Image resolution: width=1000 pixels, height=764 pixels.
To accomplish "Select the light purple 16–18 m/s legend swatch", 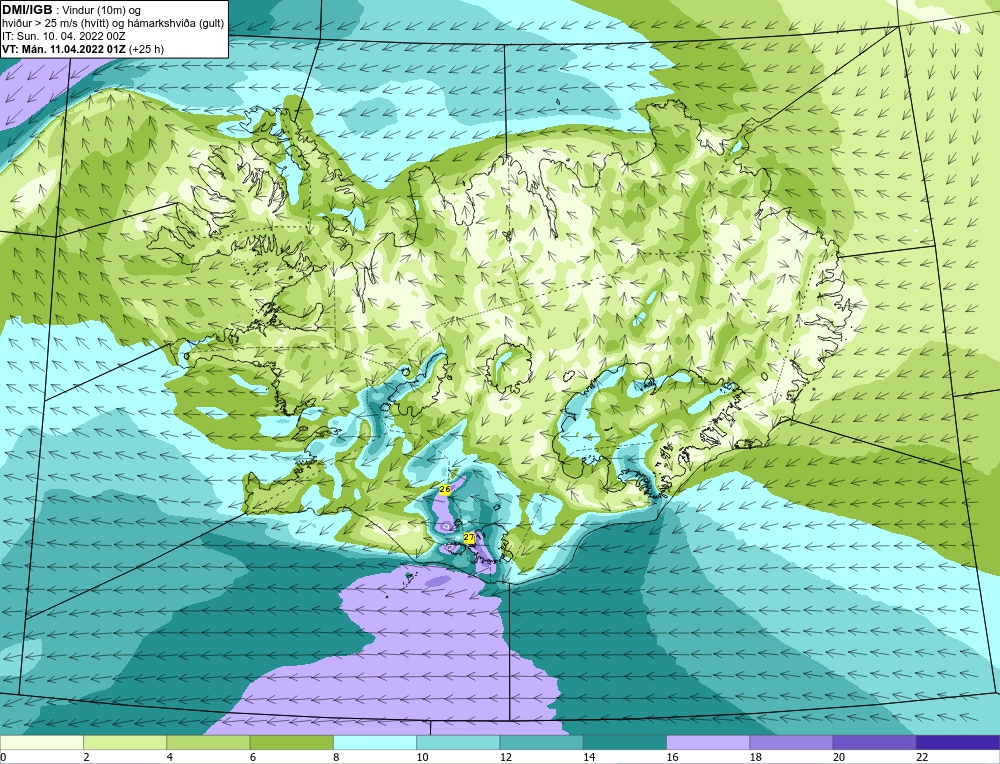I will point(708,743).
